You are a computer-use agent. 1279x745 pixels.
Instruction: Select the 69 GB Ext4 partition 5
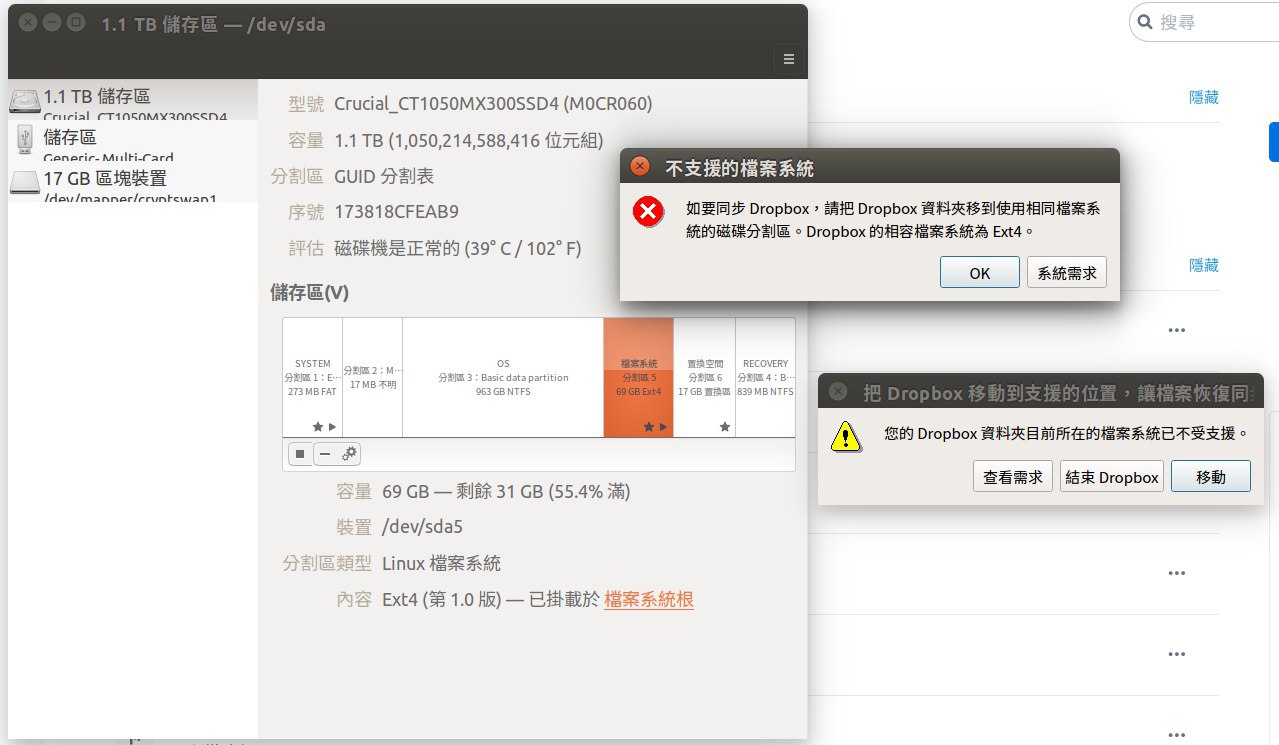639,377
